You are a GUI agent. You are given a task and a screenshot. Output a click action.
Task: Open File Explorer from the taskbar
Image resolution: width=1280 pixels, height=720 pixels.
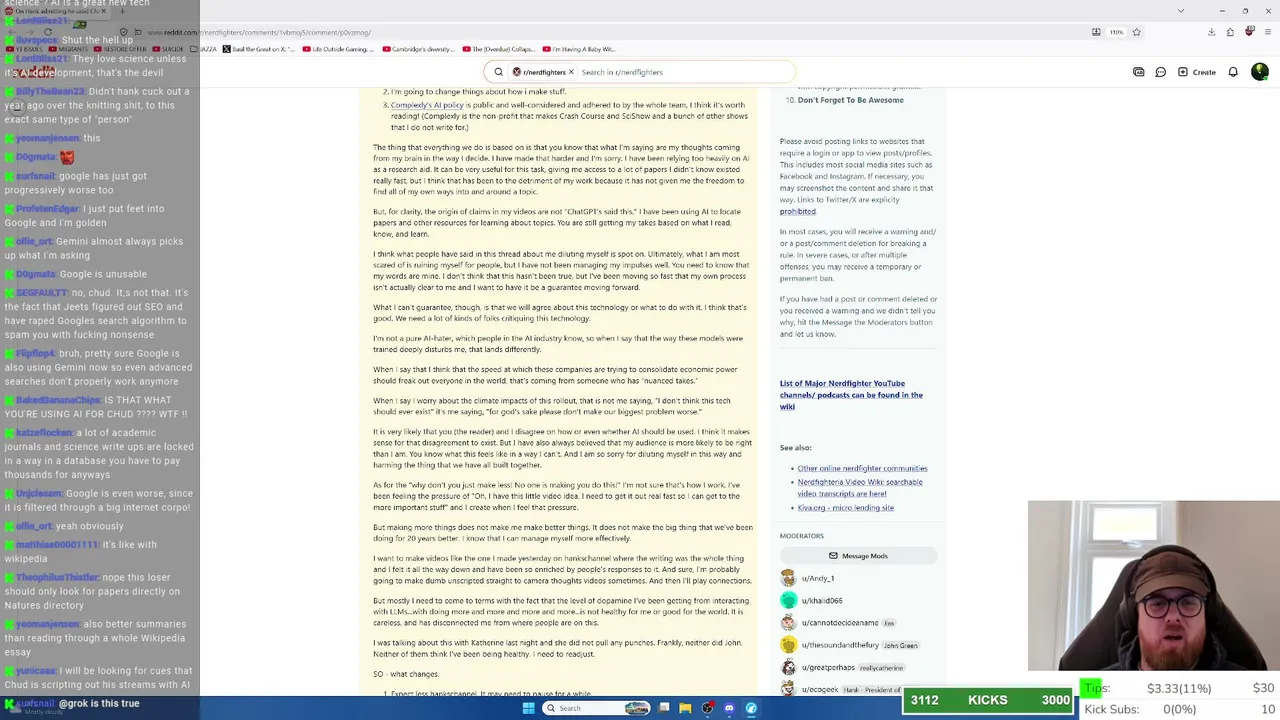pos(685,708)
